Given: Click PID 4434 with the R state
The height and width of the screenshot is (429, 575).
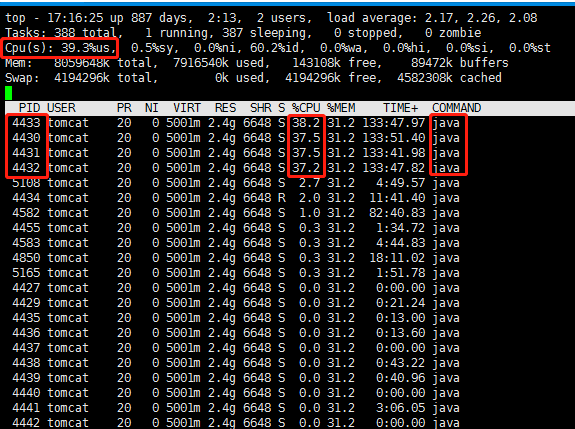Looking at the screenshot, I should (26, 198).
